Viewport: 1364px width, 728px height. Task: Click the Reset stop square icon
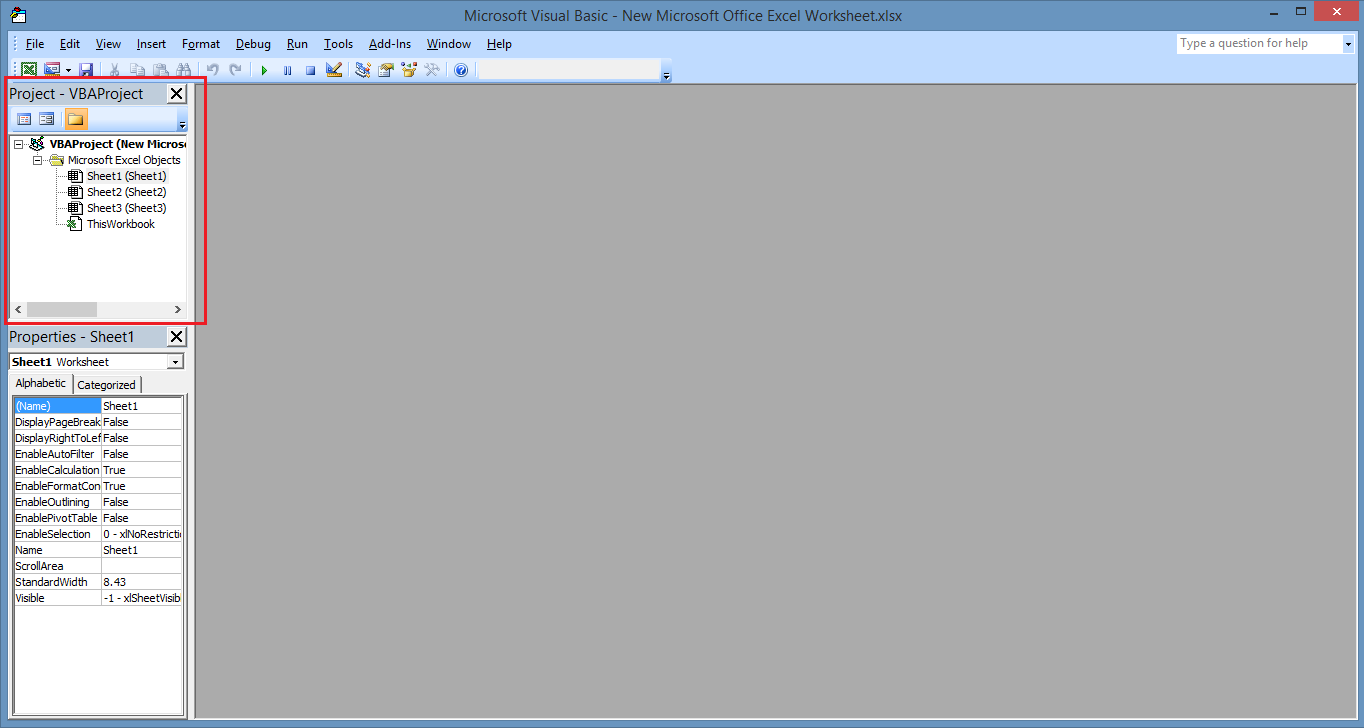pos(311,70)
